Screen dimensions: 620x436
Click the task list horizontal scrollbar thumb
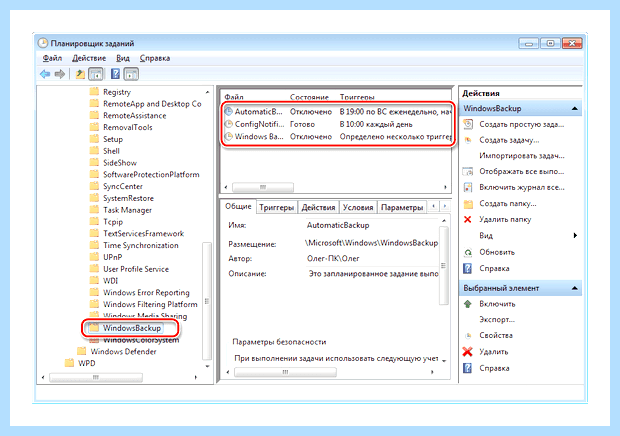[263, 187]
